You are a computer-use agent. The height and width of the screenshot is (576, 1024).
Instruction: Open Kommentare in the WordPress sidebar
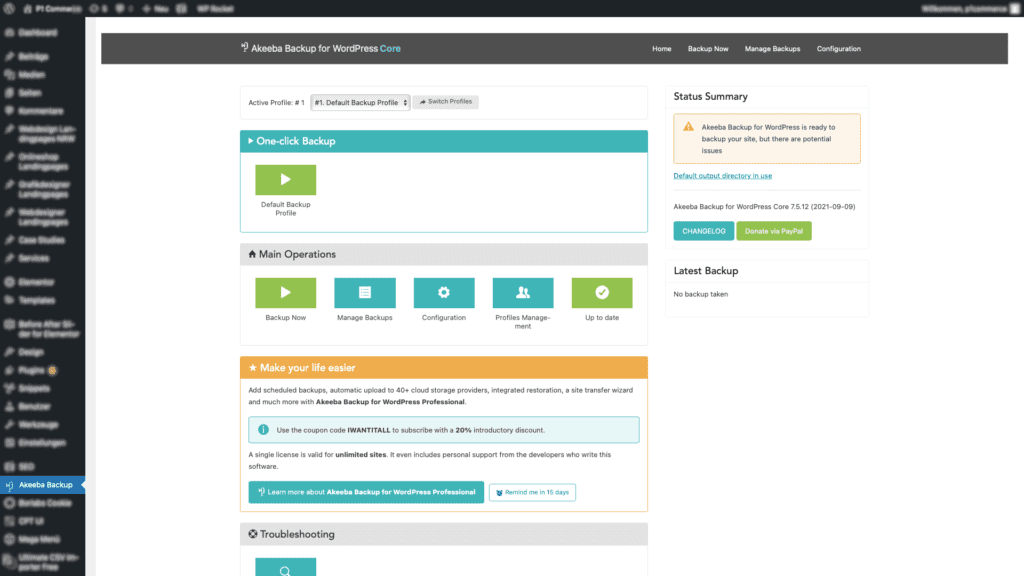click(x=40, y=112)
